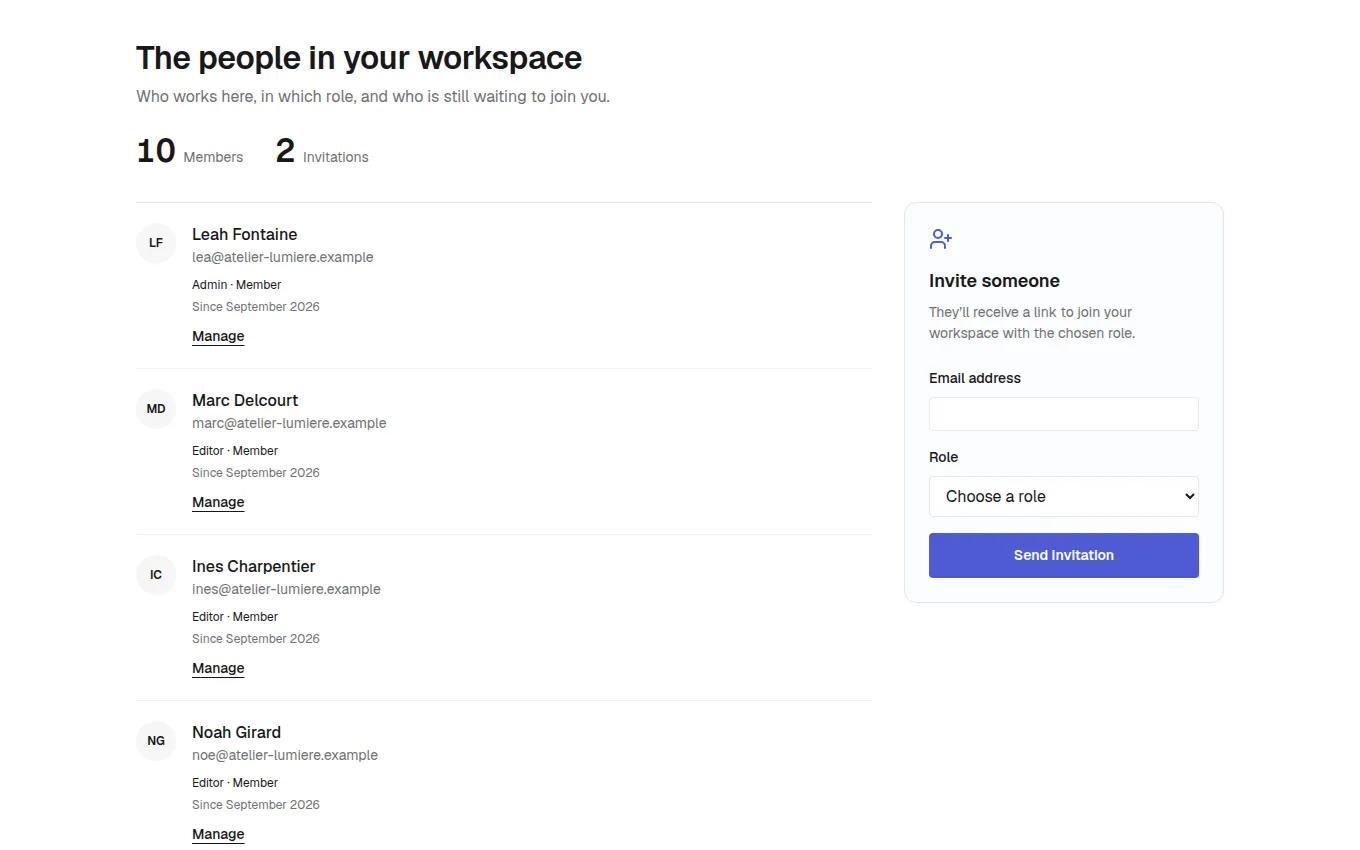Click email marc@atelier-lumiere.example
The width and height of the screenshot is (1360, 850).
[x=289, y=423]
